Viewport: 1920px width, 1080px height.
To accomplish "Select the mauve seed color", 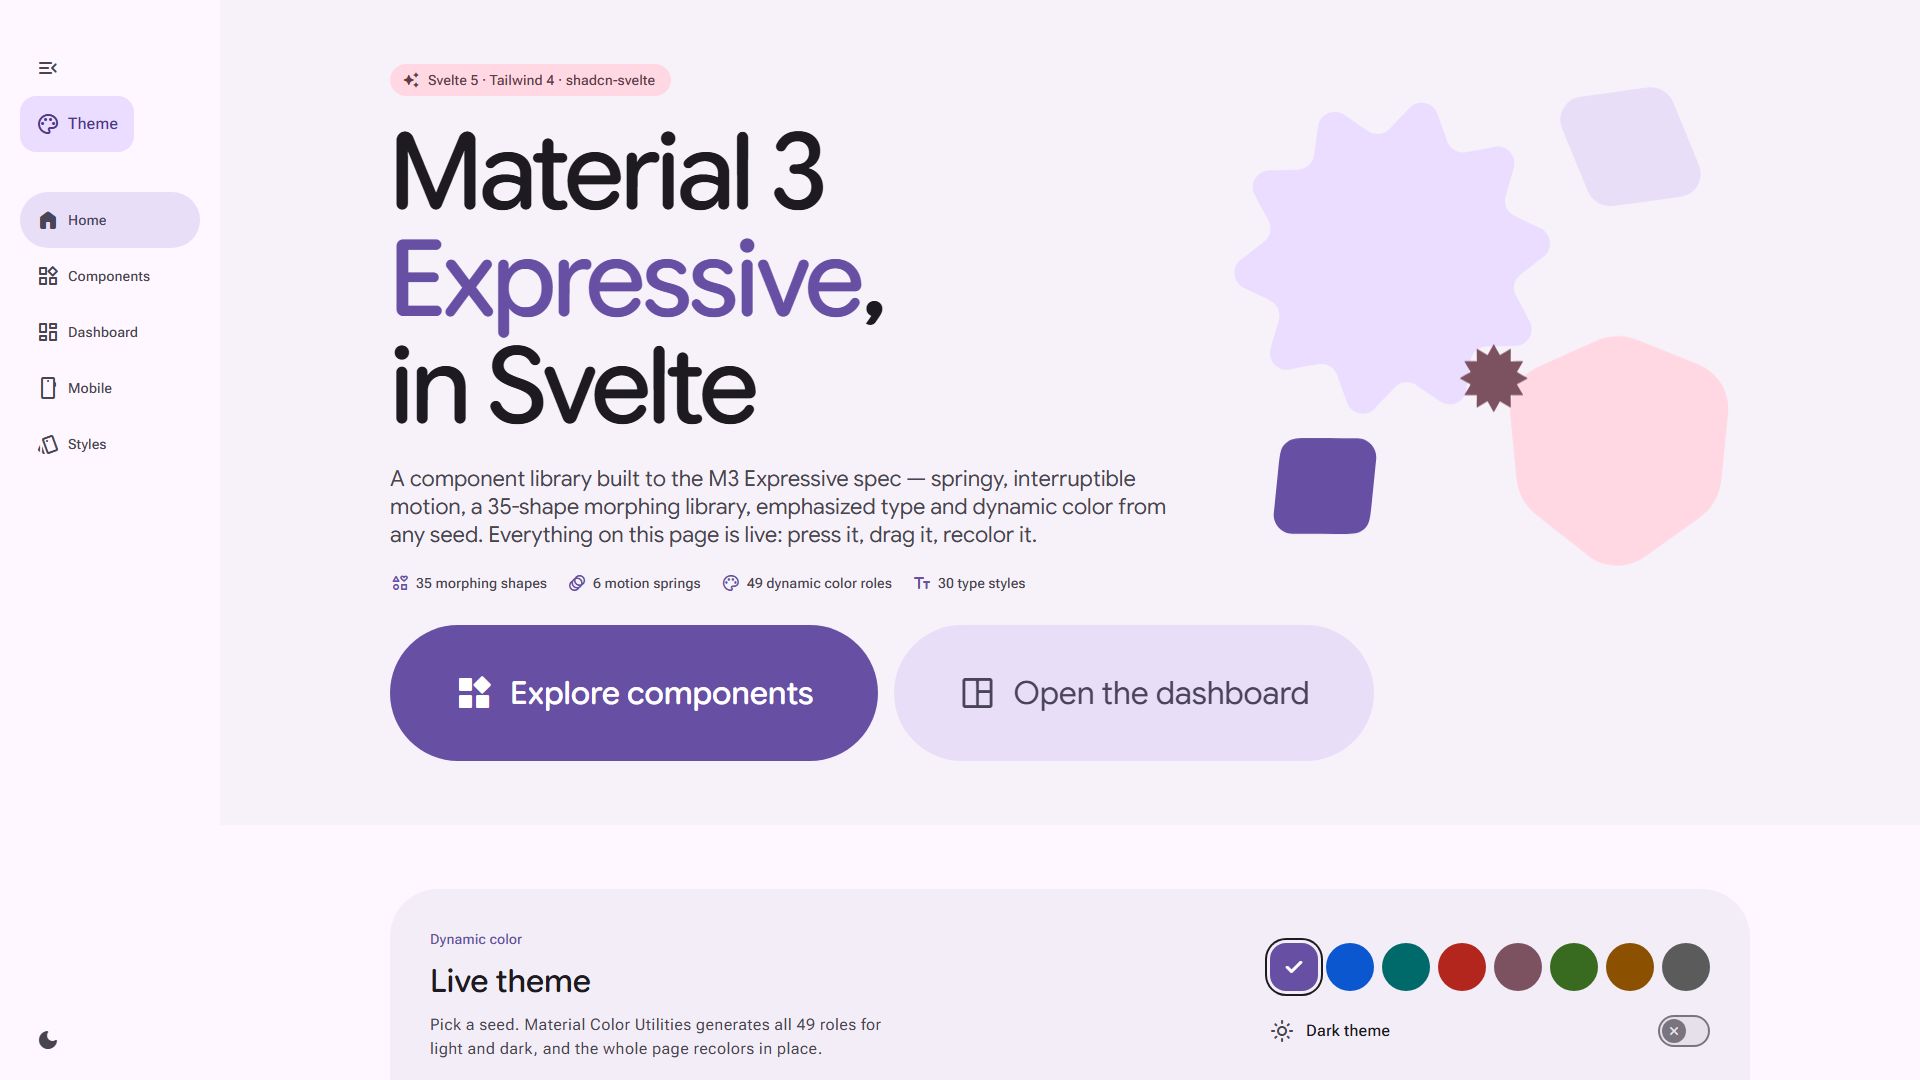I will click(1518, 967).
